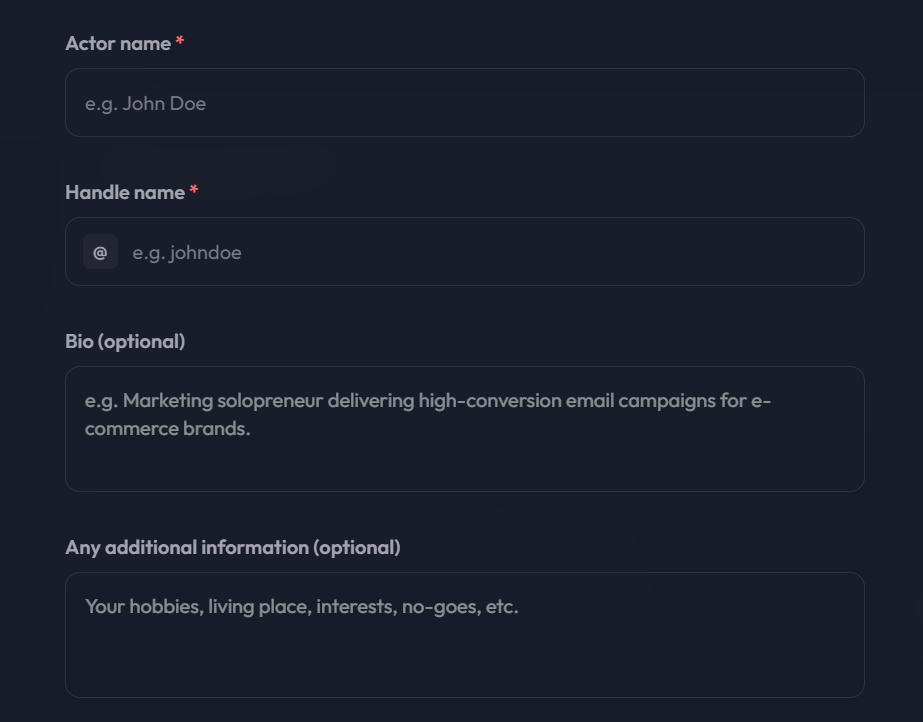The image size is (923, 722).
Task: Click the "commerce brands." placeholder line in Bio
Action: (x=168, y=428)
